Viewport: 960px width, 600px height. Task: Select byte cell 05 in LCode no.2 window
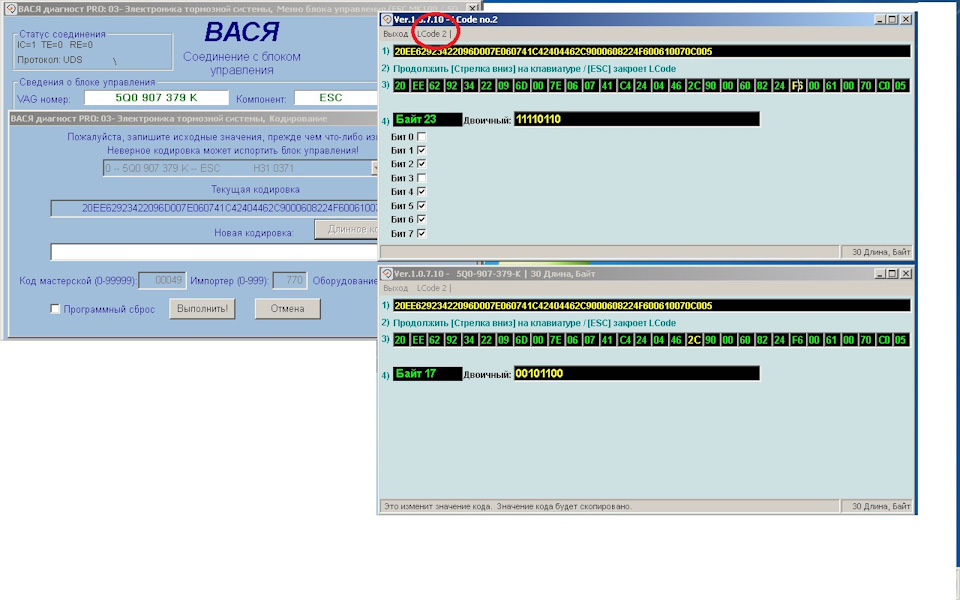(x=901, y=86)
